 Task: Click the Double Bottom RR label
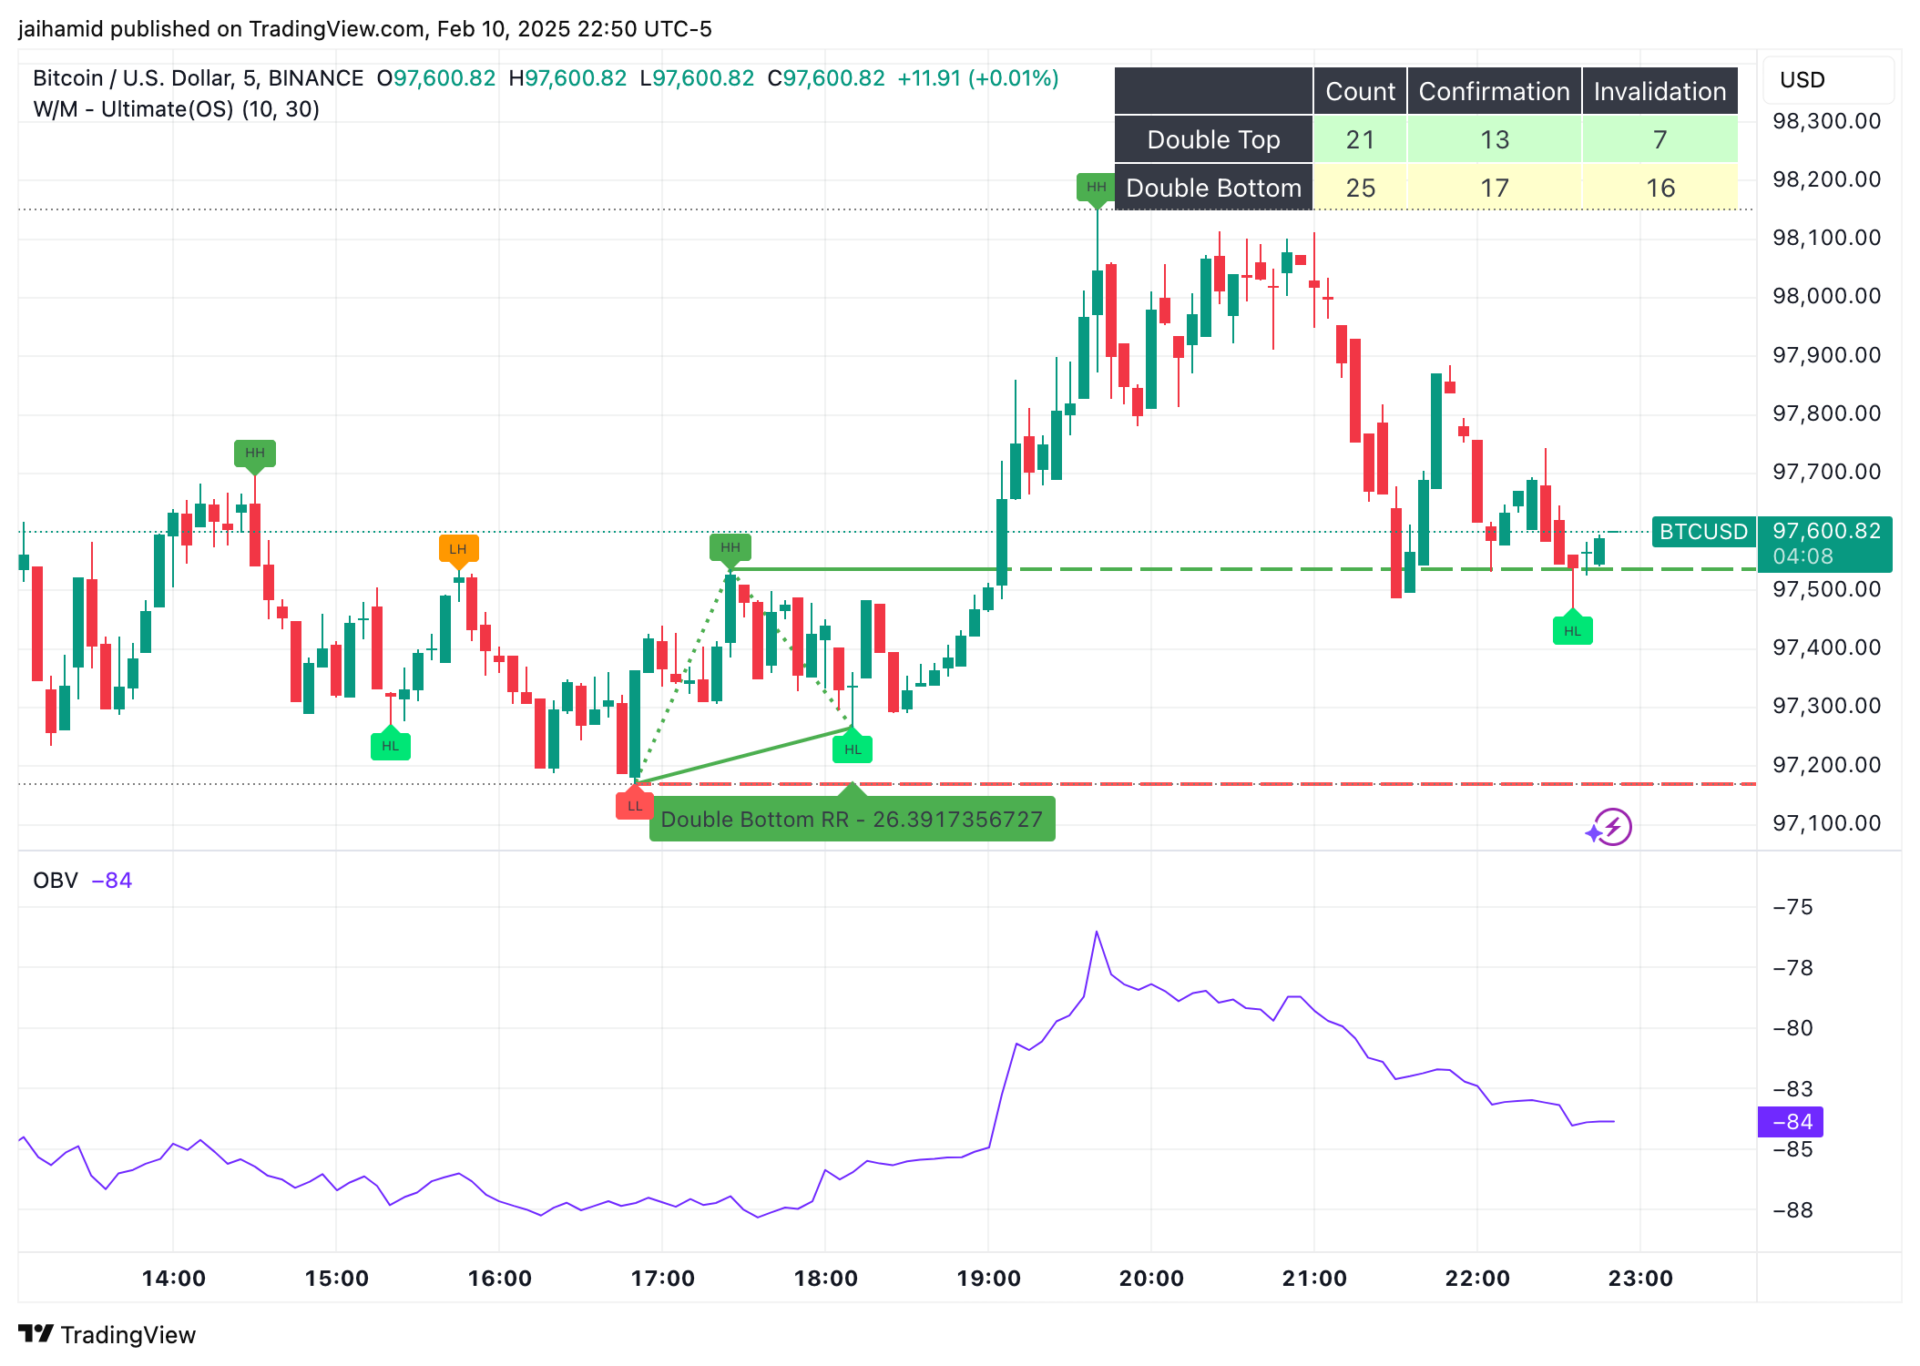coord(852,819)
